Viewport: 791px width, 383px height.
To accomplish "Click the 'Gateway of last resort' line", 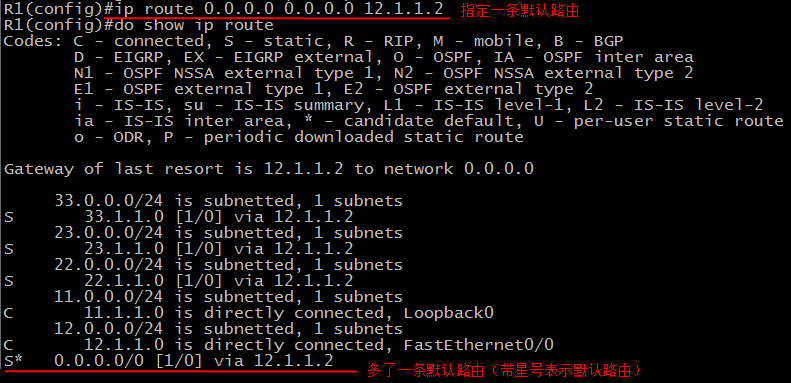I will click(268, 169).
